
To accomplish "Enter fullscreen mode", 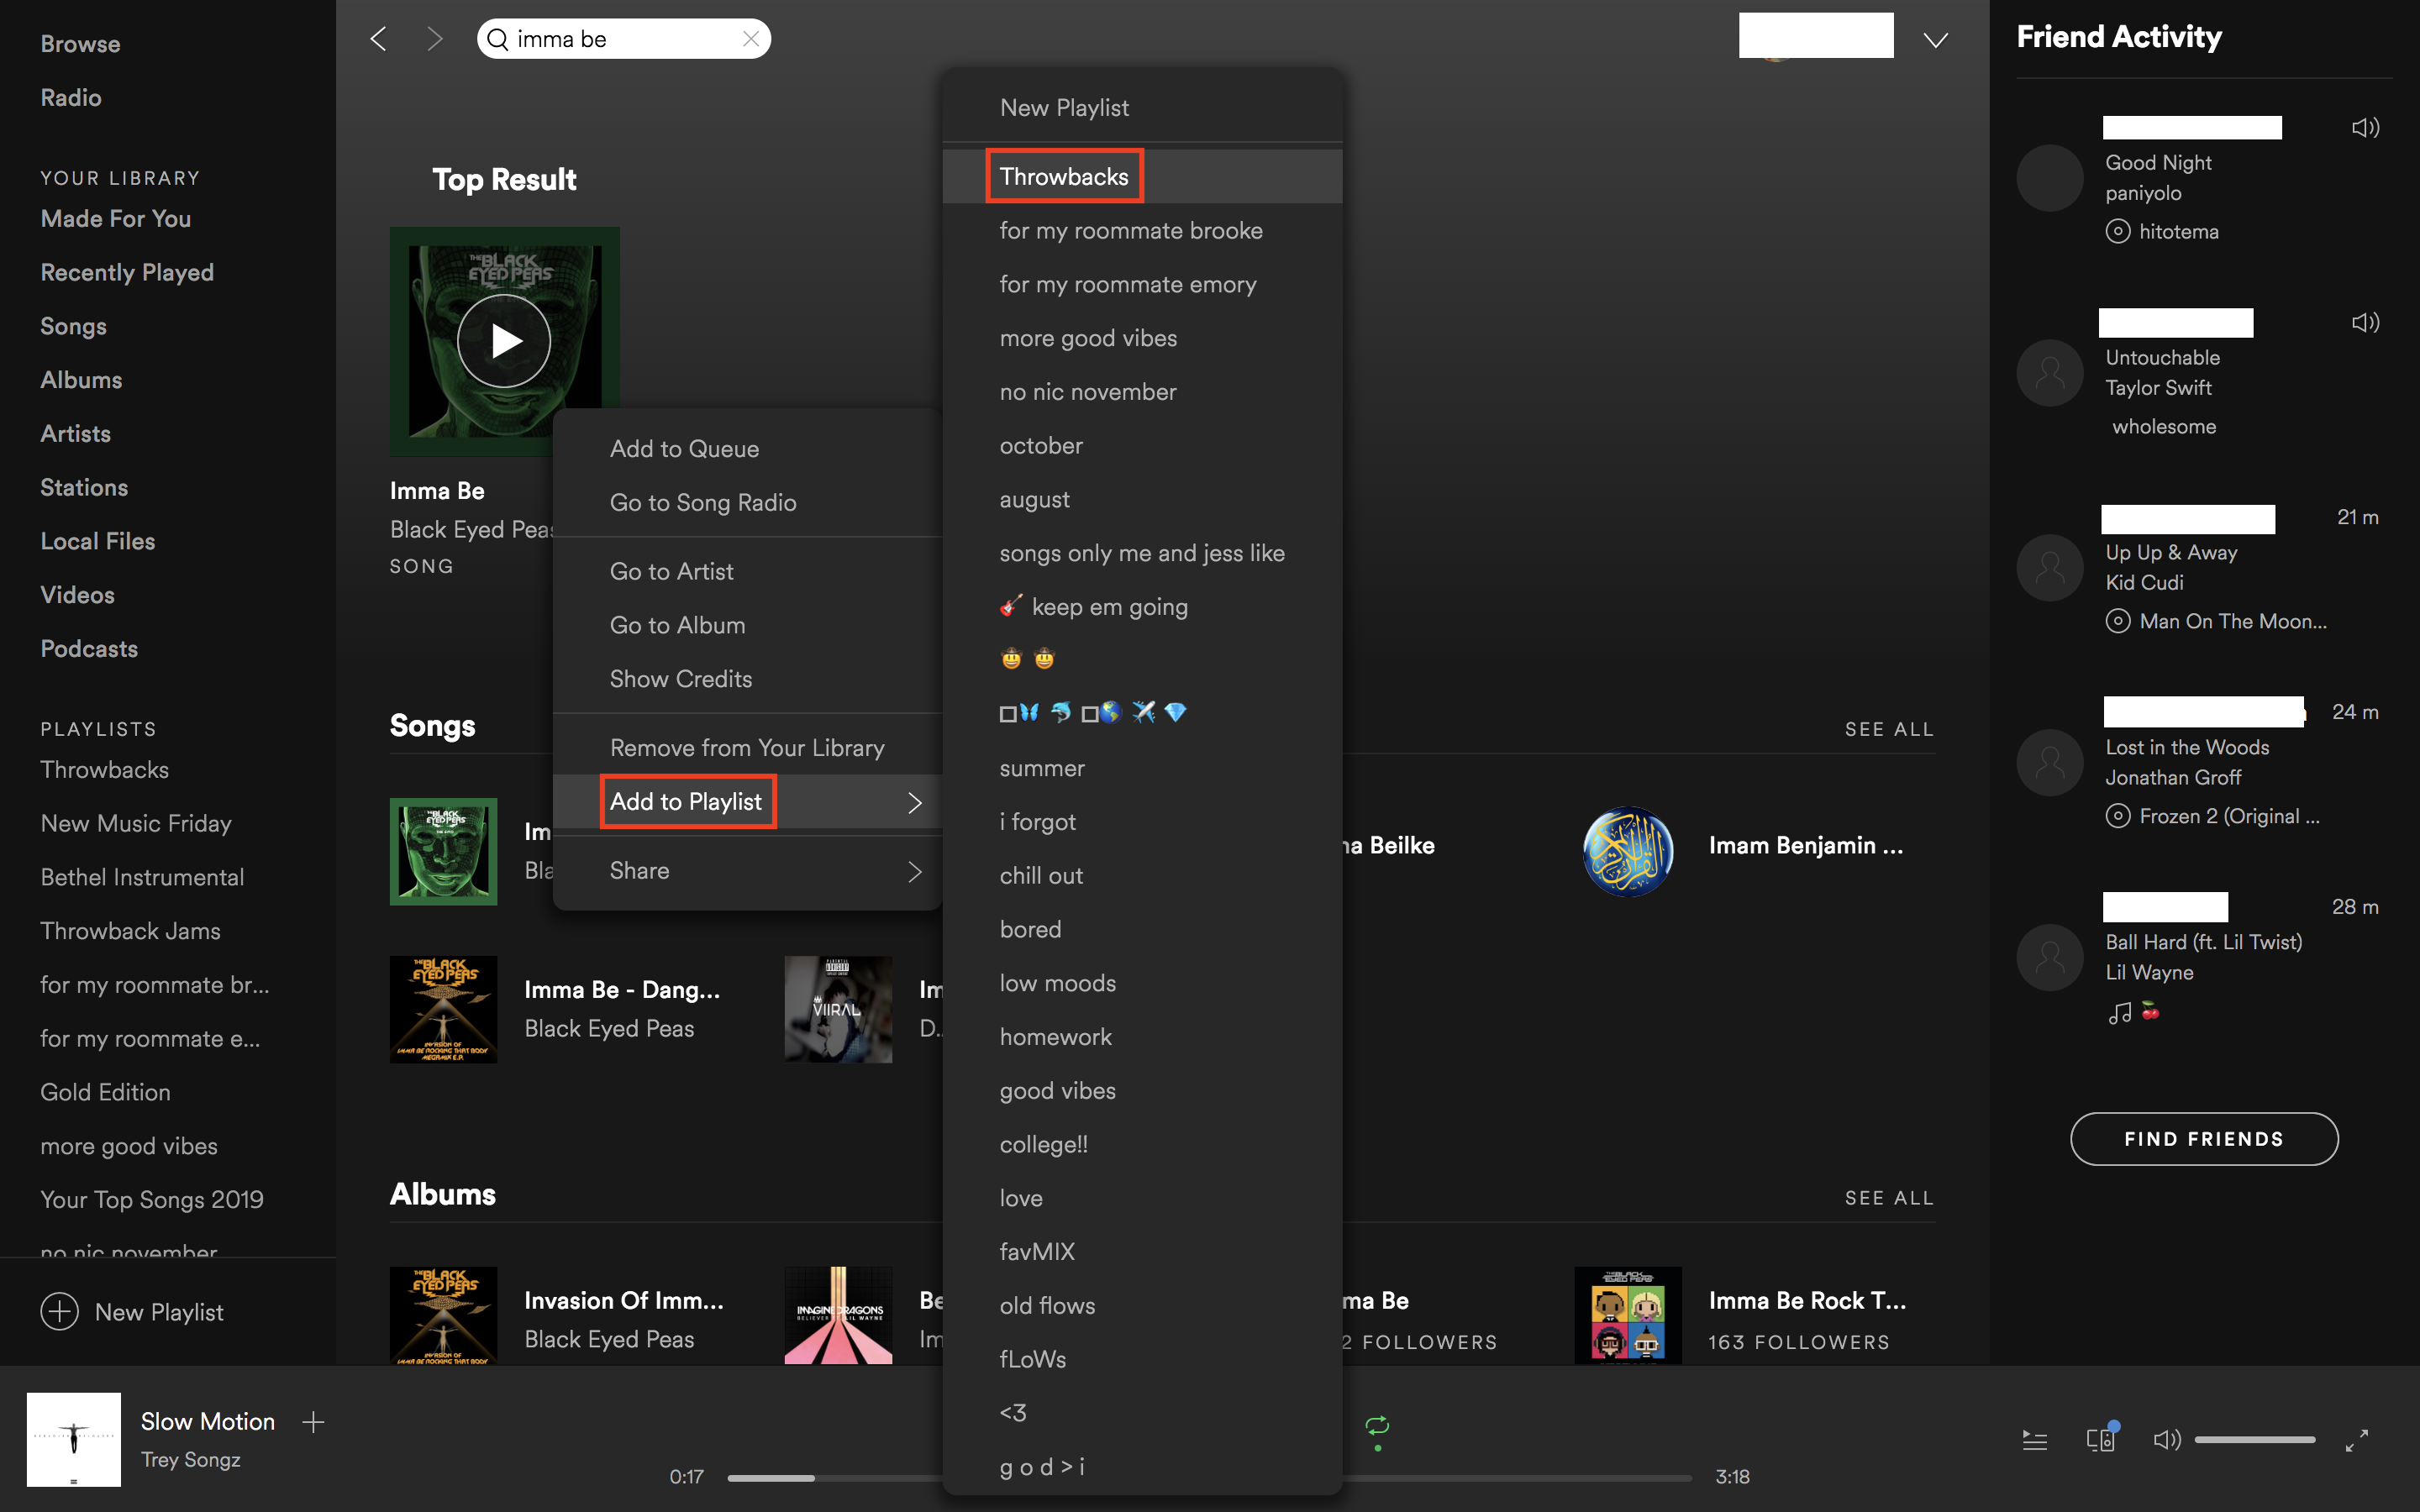I will [2357, 1440].
